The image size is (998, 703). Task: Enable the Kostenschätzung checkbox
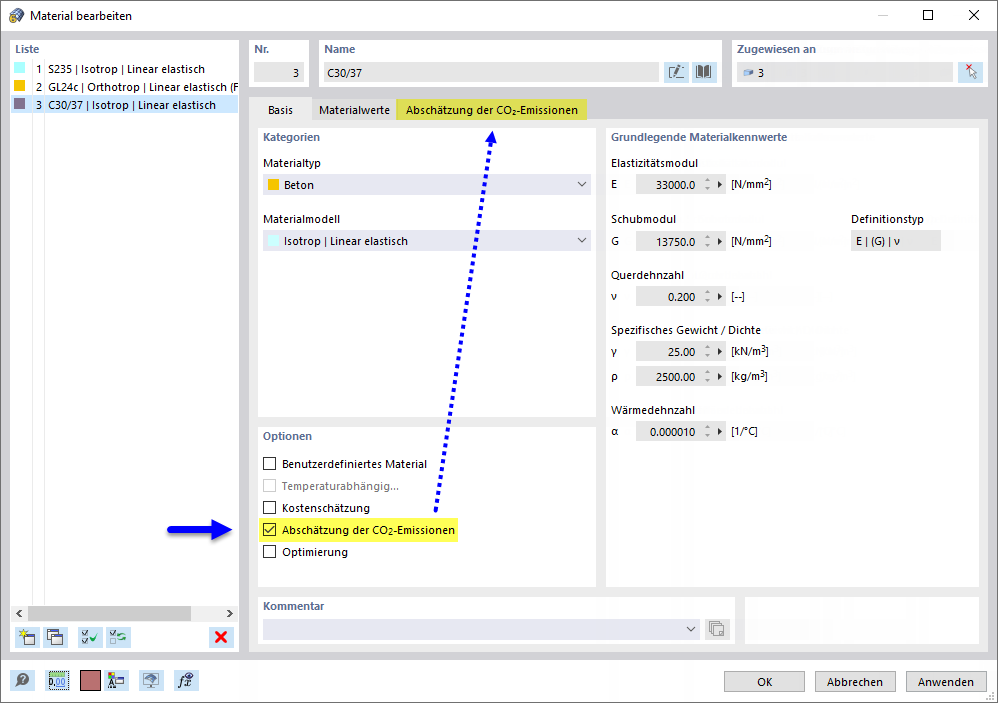click(x=270, y=508)
